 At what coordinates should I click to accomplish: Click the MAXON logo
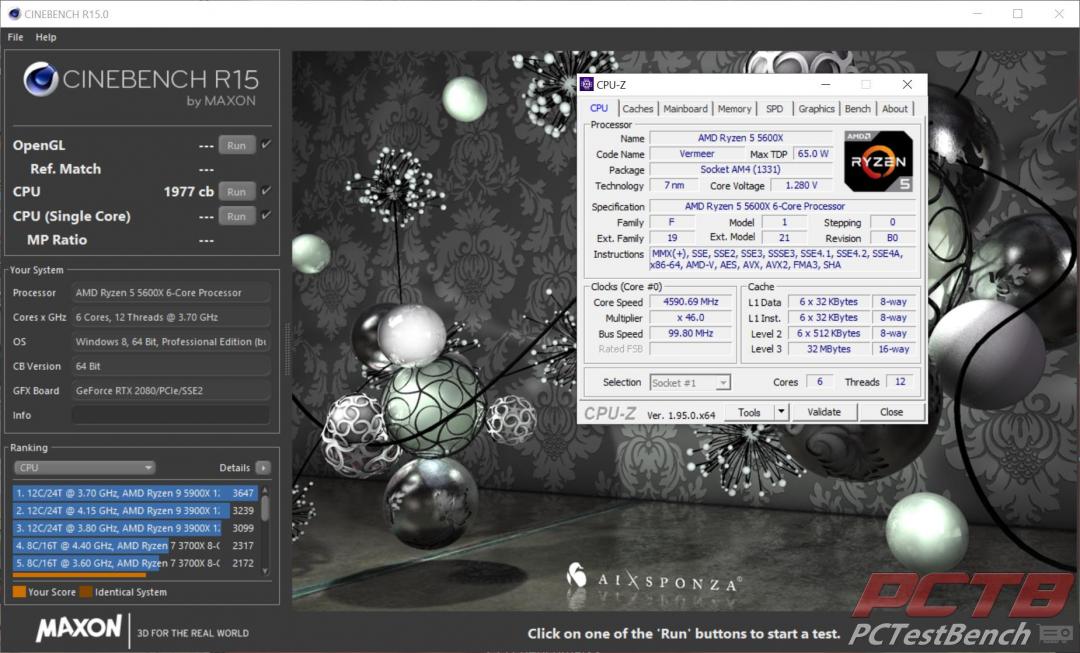tap(79, 628)
